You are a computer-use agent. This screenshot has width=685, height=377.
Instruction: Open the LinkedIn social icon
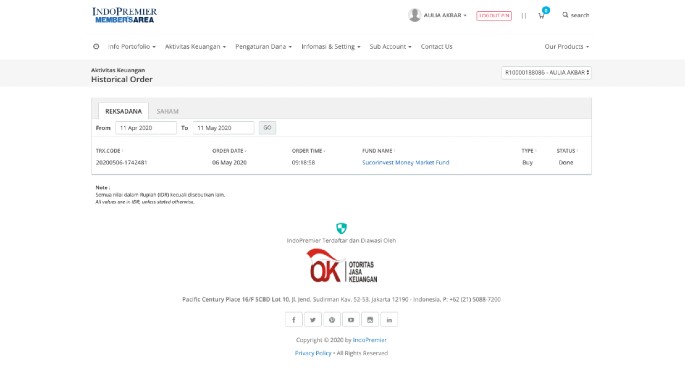[389, 320]
